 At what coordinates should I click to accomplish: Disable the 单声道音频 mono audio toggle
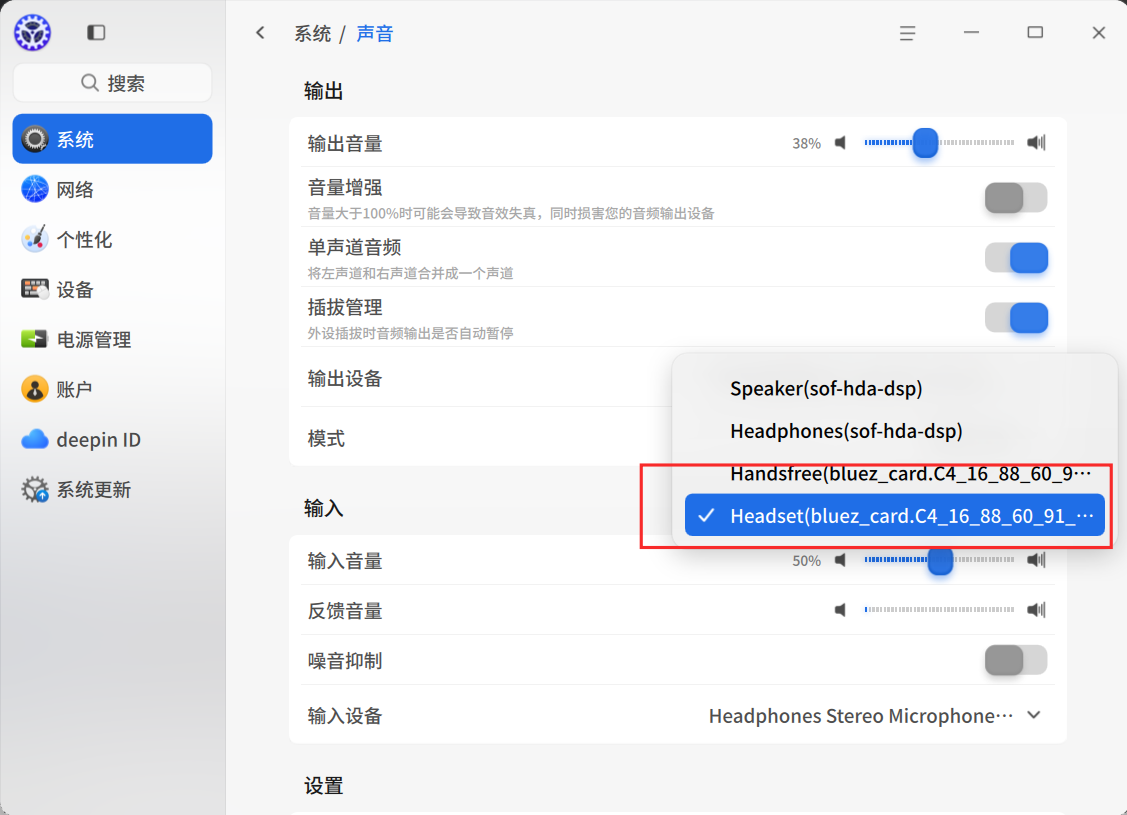tap(1016, 258)
